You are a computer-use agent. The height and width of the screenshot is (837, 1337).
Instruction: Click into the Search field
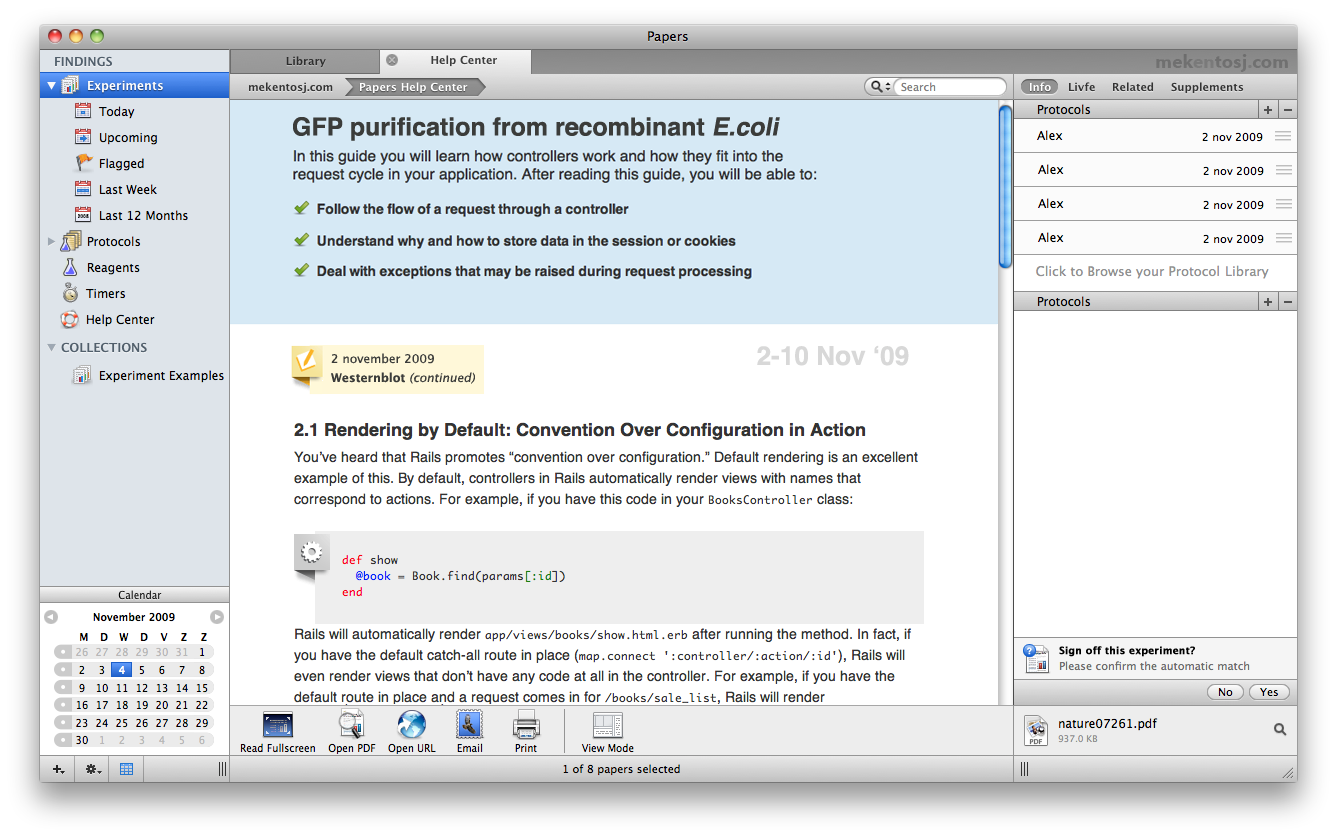[950, 87]
